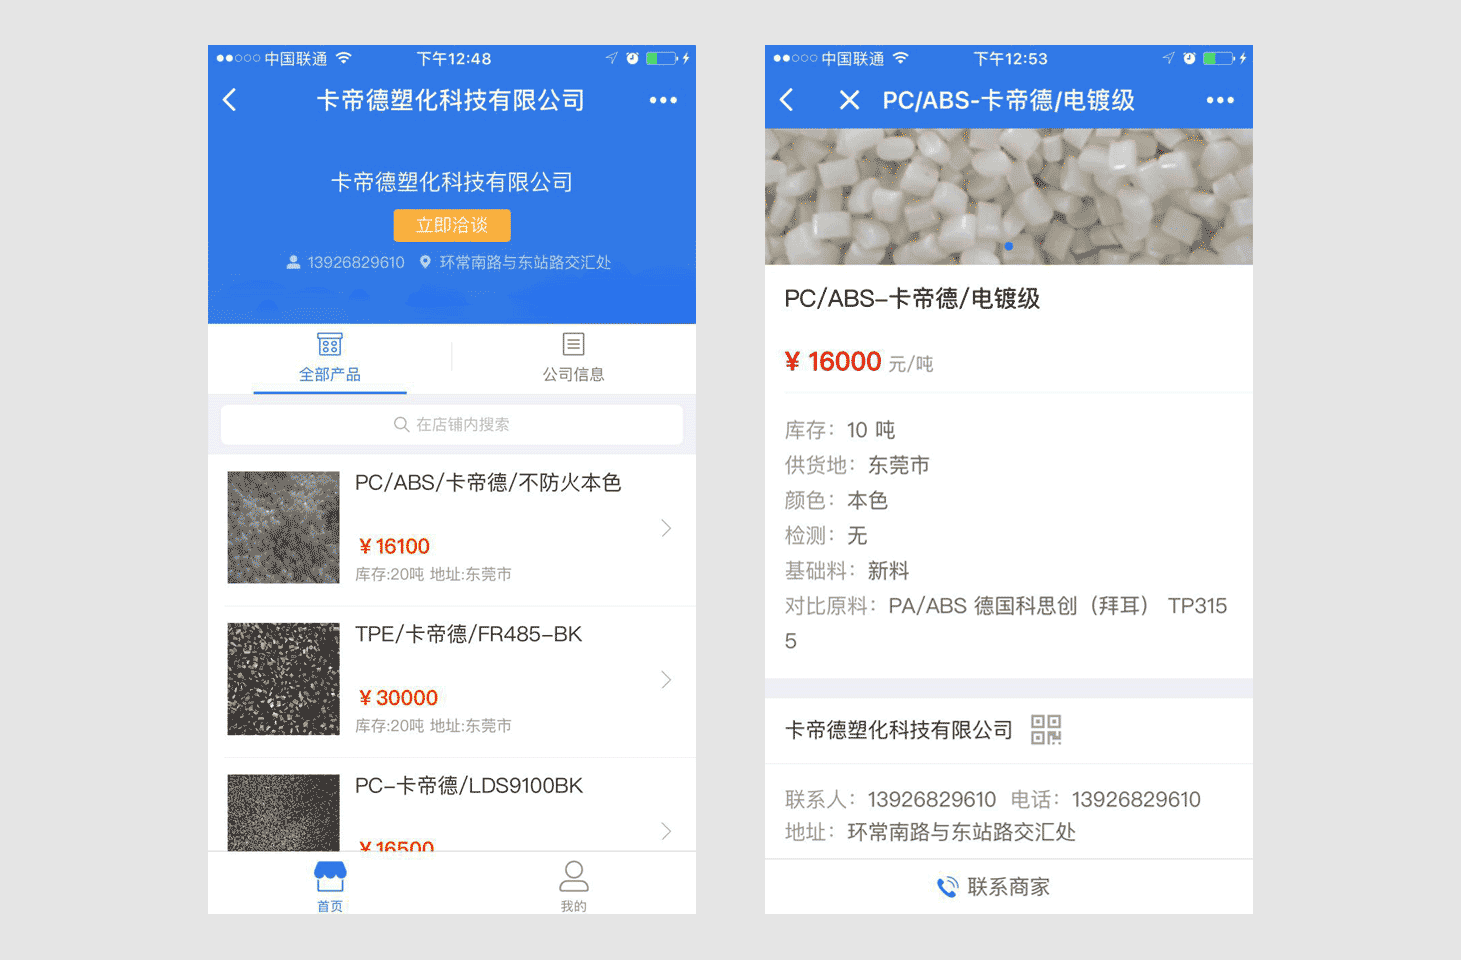
Task: Select the ¥16000 price text
Action: 833,362
